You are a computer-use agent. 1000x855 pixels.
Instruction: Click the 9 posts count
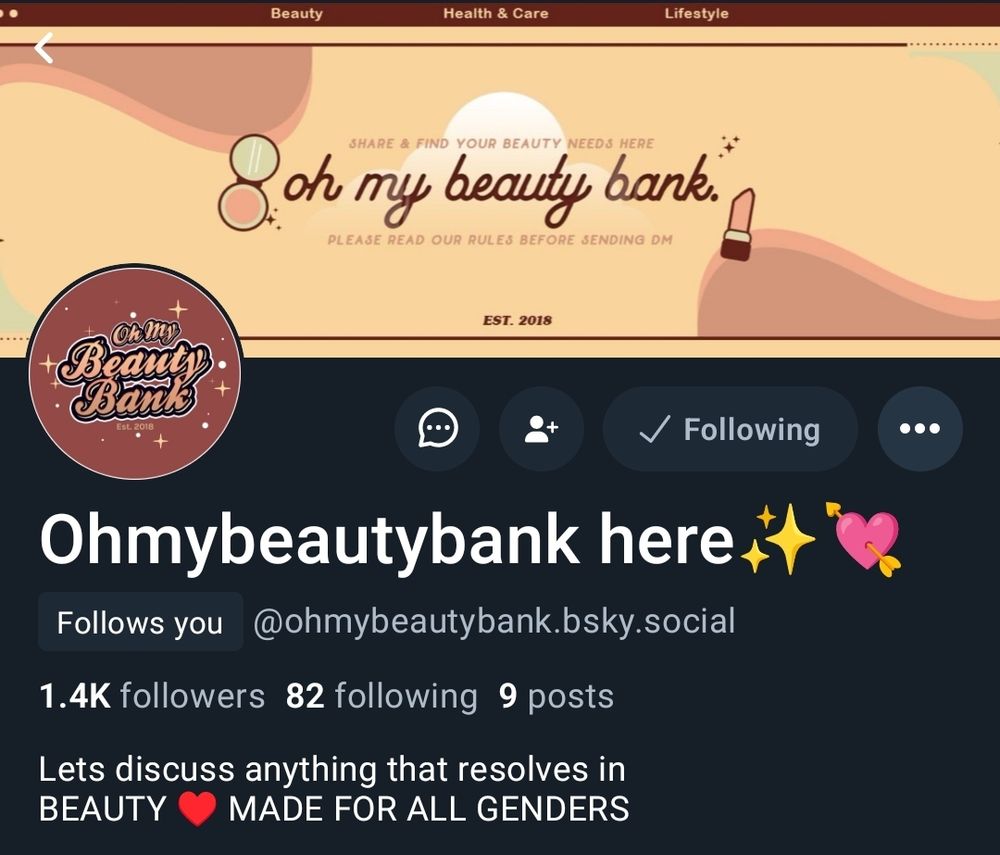(556, 696)
